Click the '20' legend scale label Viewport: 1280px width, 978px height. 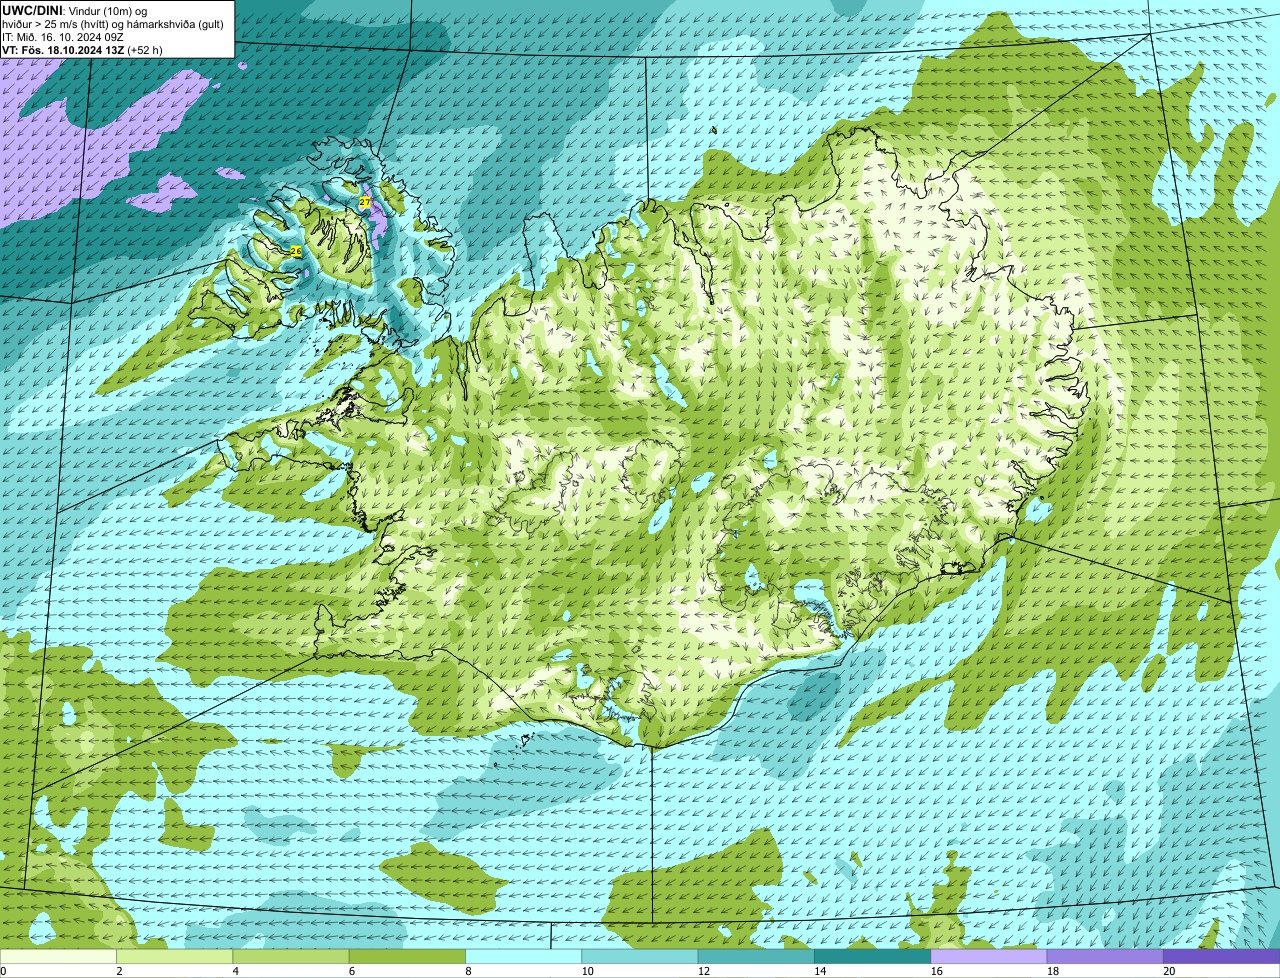[x=1169, y=971]
